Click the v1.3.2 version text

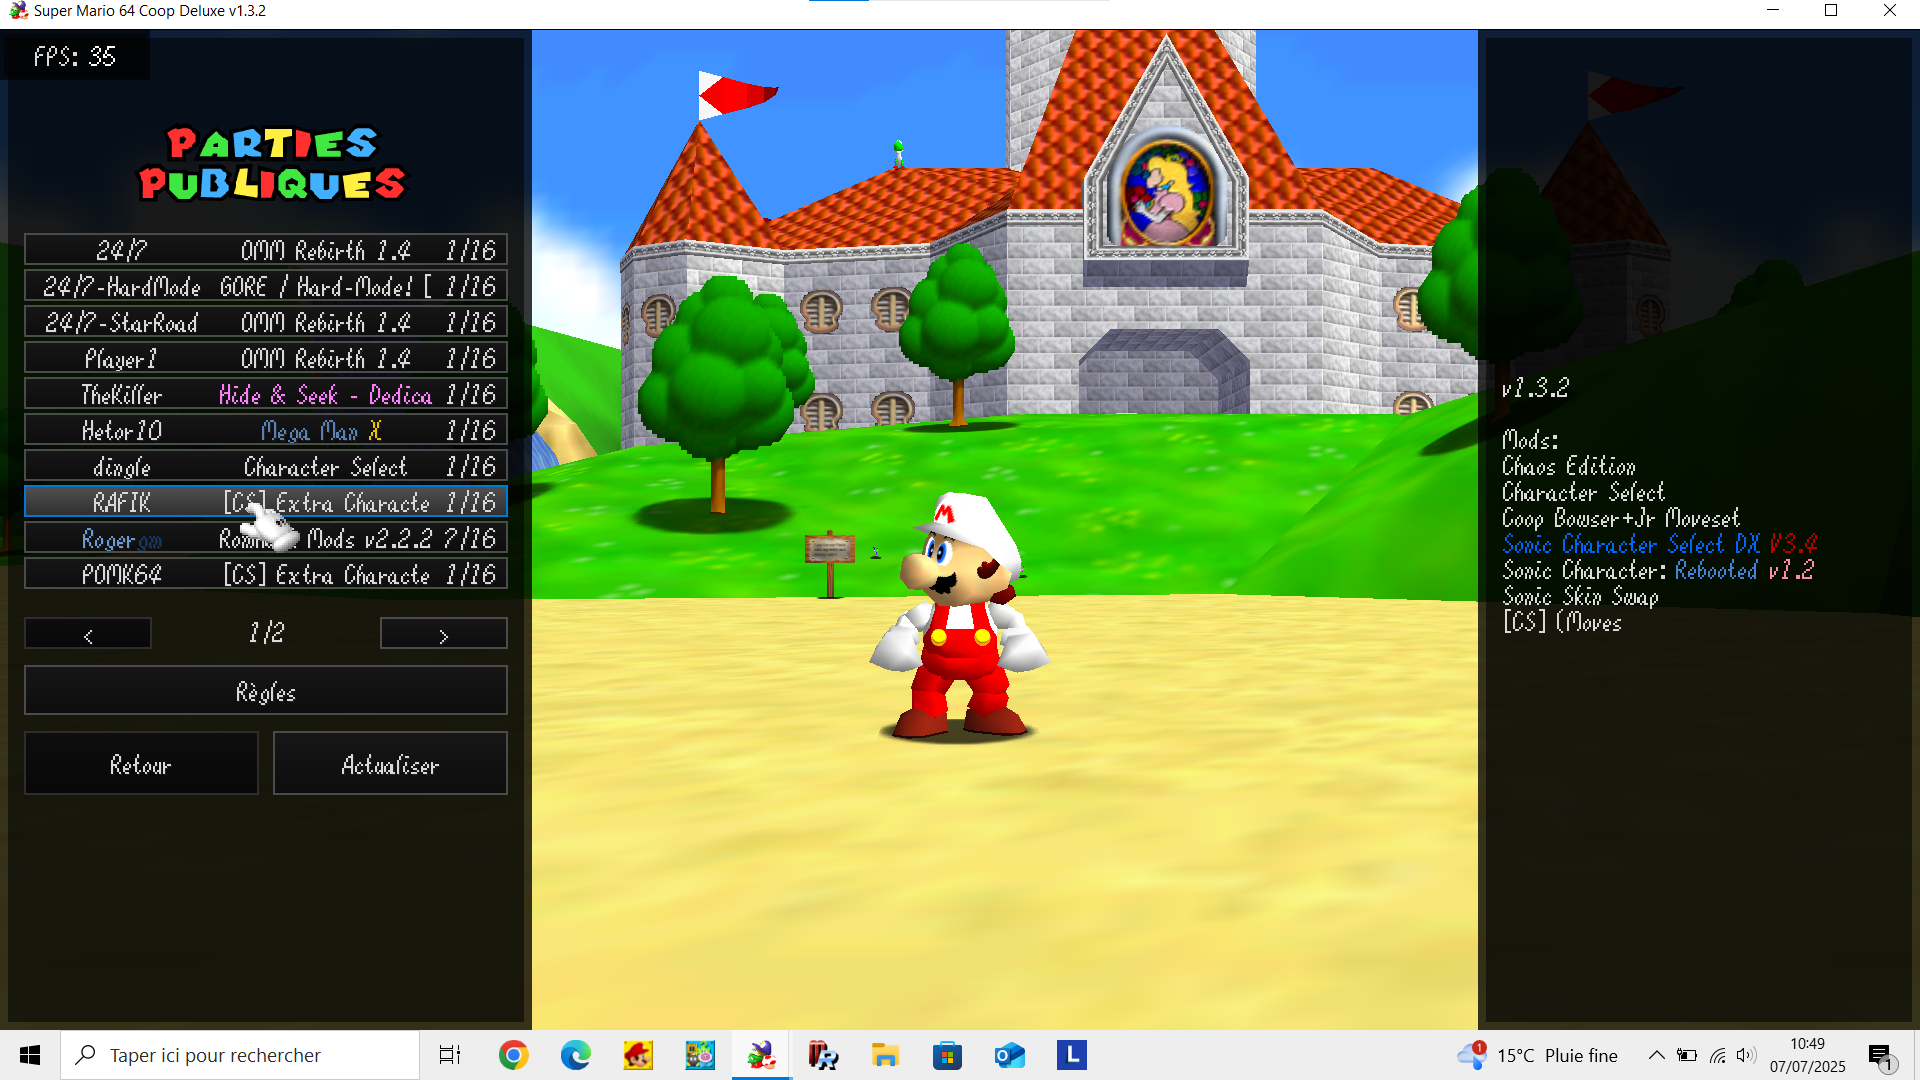point(1535,388)
